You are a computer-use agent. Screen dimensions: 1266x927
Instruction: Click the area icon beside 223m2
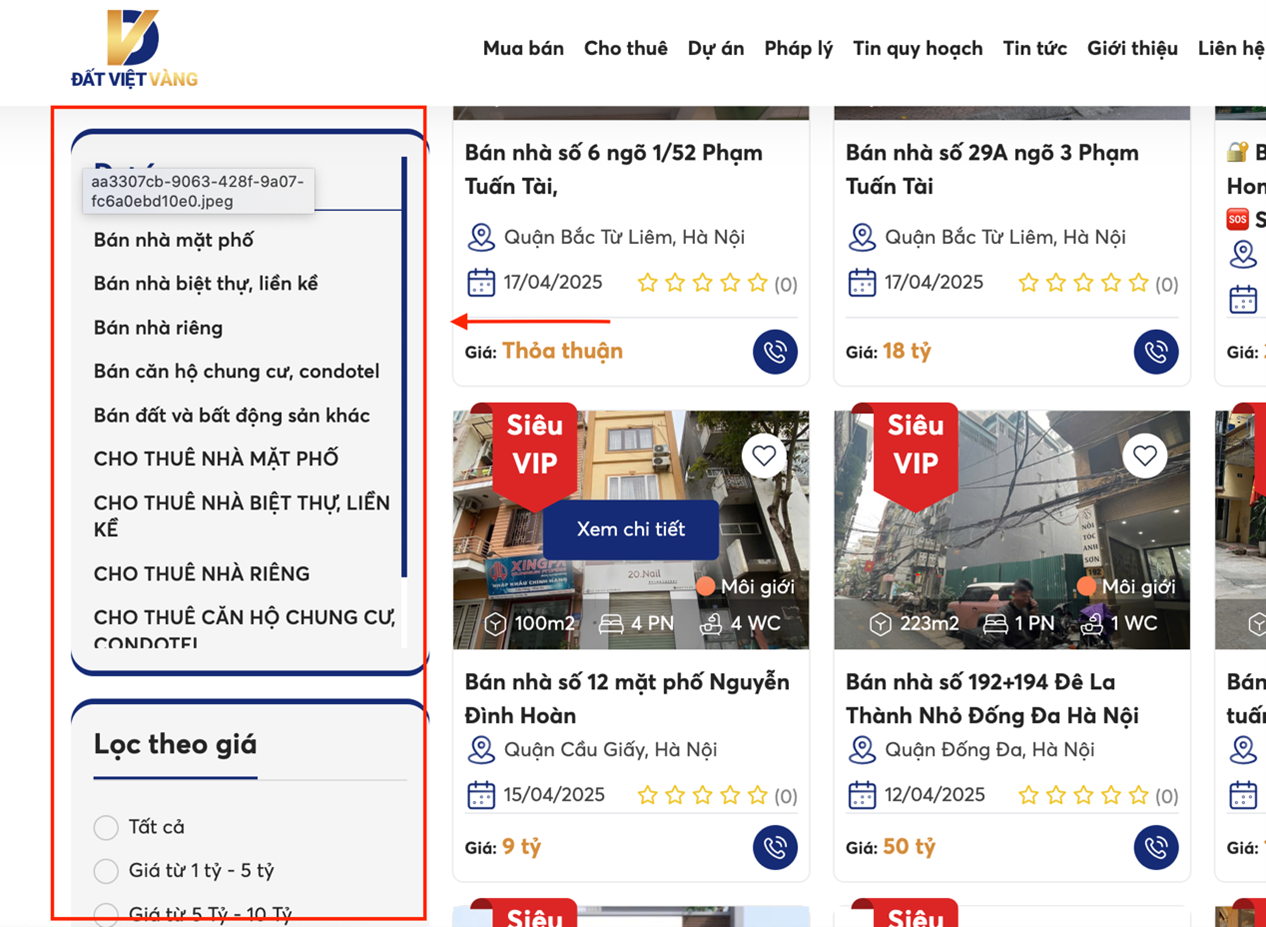pyautogui.click(x=880, y=624)
